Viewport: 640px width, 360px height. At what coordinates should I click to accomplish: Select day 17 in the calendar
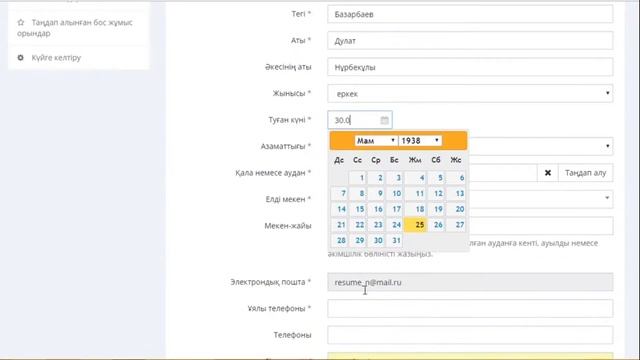pos(395,209)
